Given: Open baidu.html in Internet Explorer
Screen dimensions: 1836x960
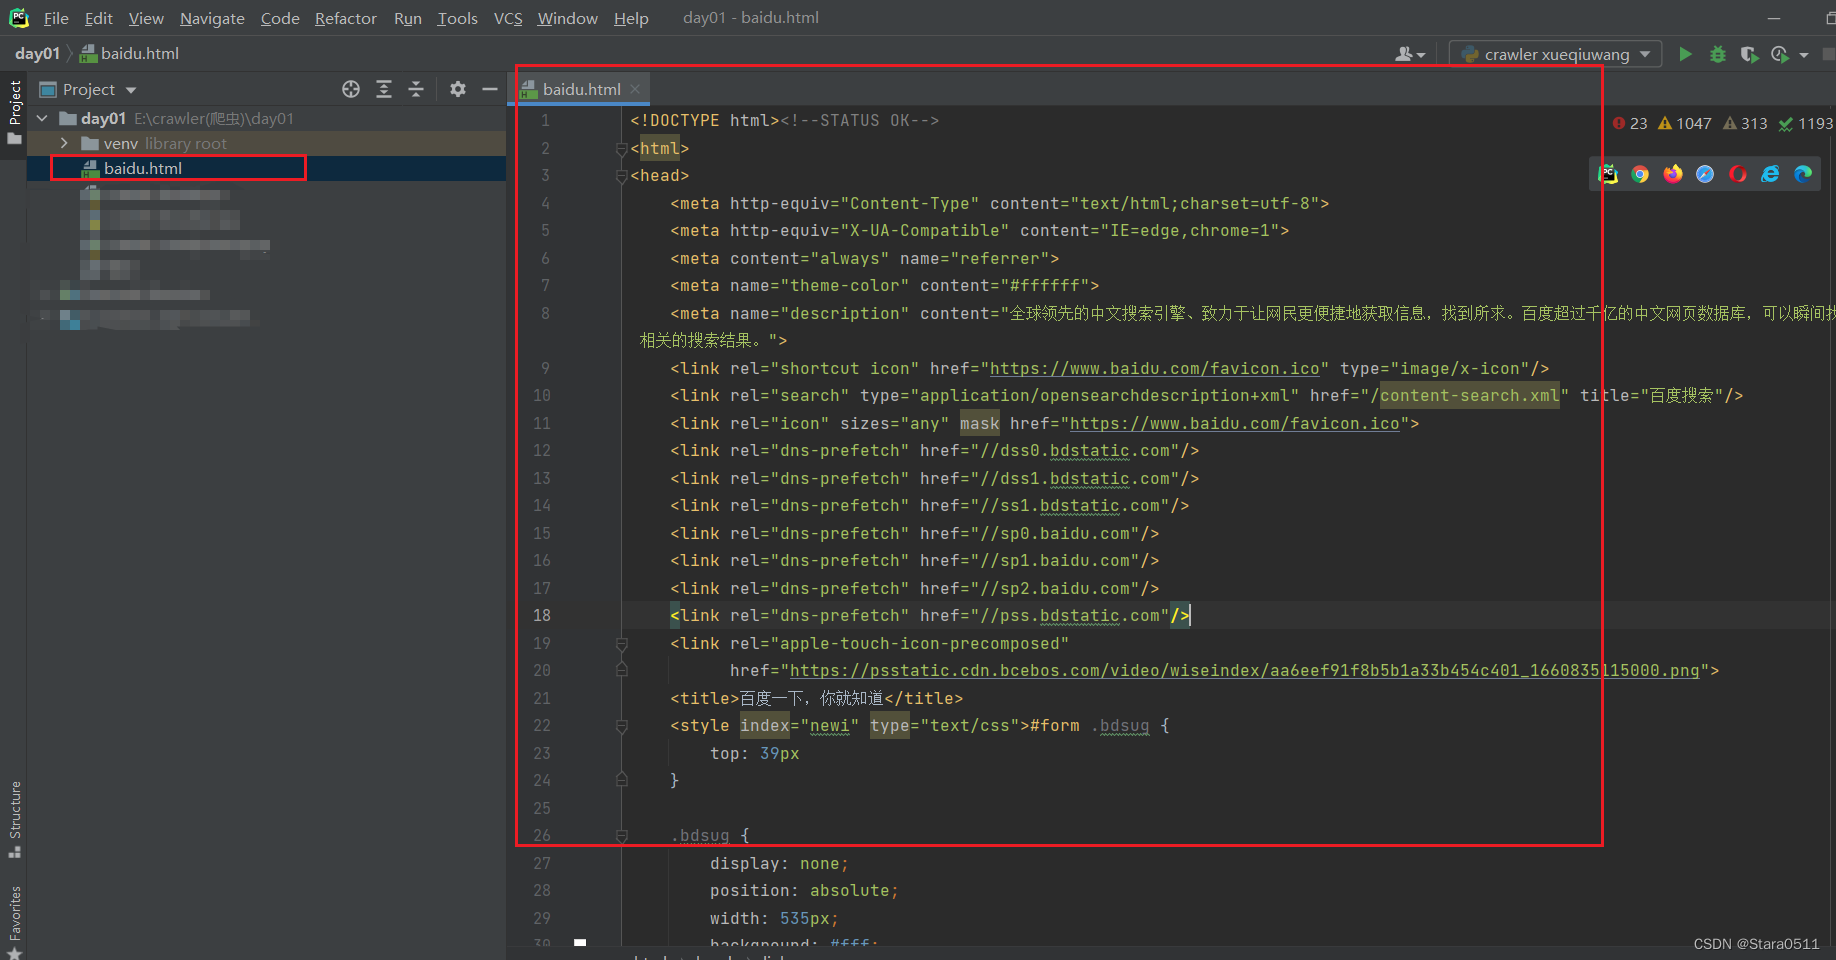Looking at the screenshot, I should point(1770,174).
